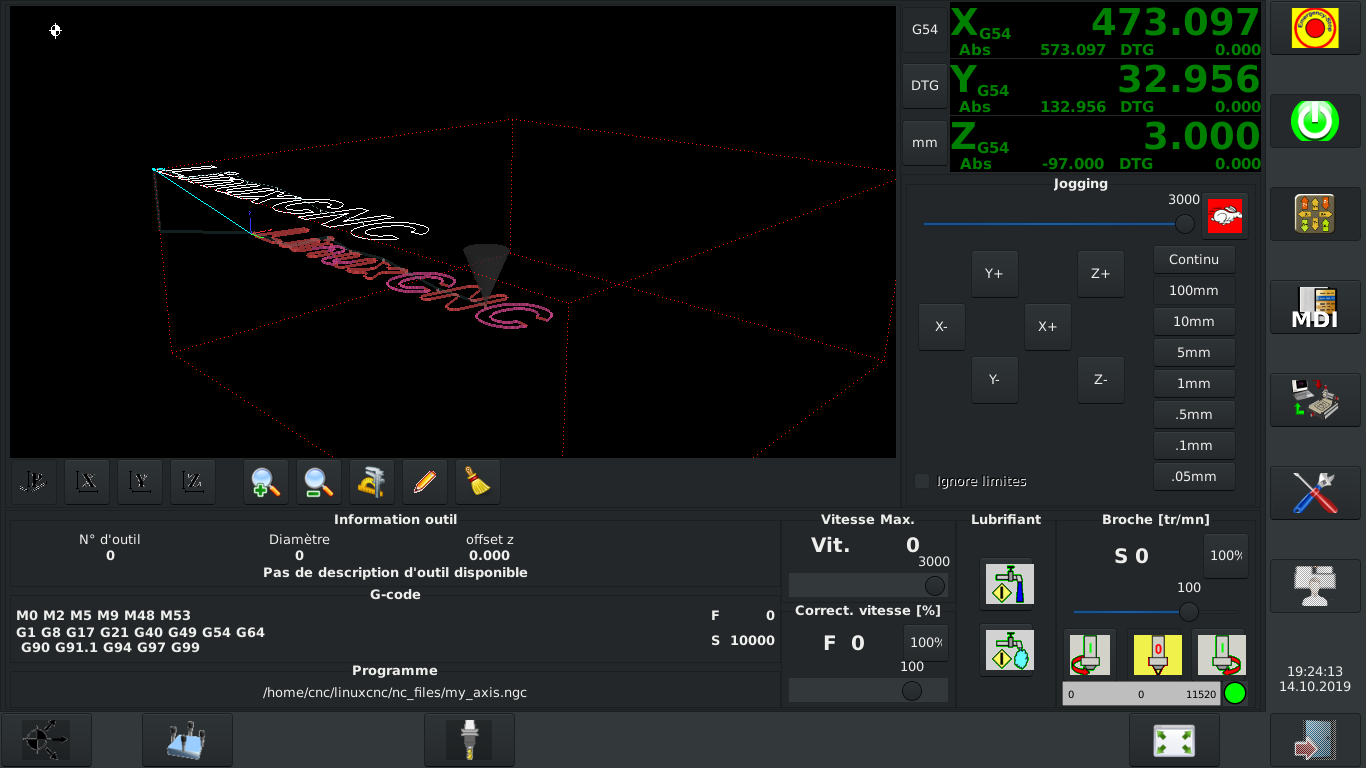Click the Z axis DRO readout

pos(1105,144)
